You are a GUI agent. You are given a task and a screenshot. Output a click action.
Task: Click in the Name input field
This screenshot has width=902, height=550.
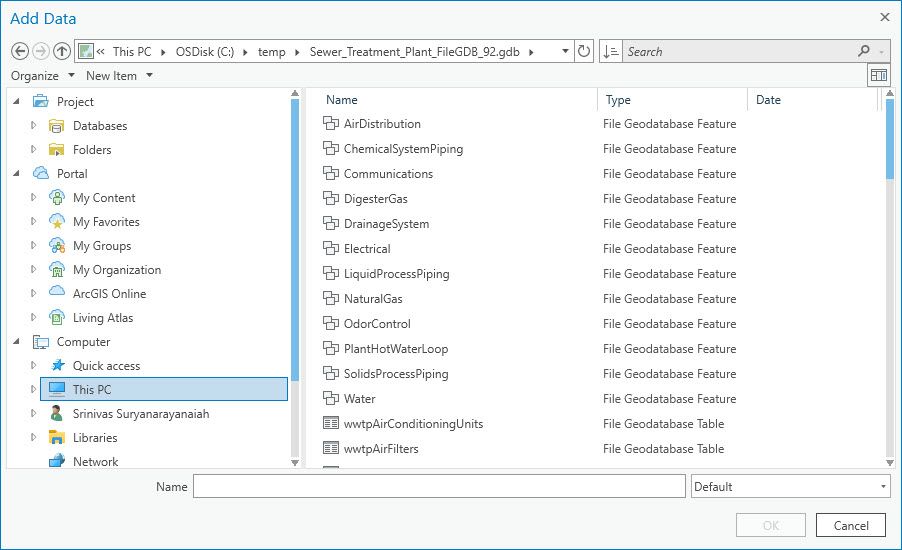[x=439, y=486]
